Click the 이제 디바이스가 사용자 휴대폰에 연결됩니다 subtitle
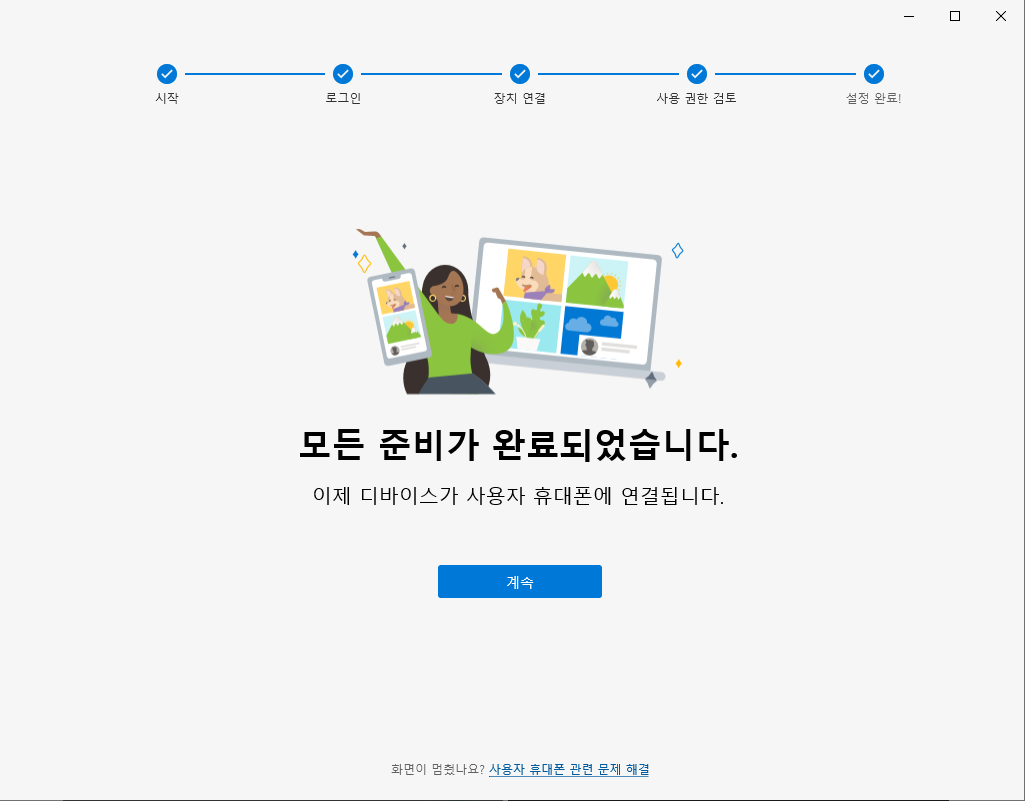1025x801 pixels. pyautogui.click(x=519, y=496)
